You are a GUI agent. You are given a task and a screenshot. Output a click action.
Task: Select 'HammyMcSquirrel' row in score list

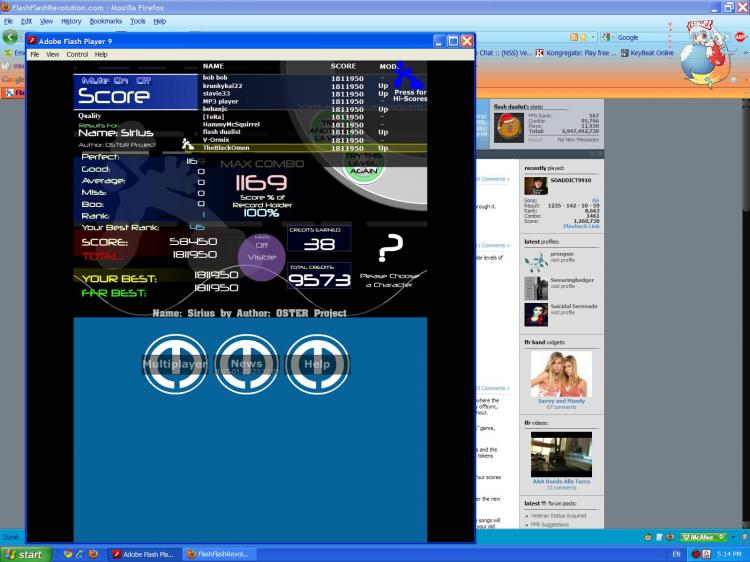click(312, 124)
